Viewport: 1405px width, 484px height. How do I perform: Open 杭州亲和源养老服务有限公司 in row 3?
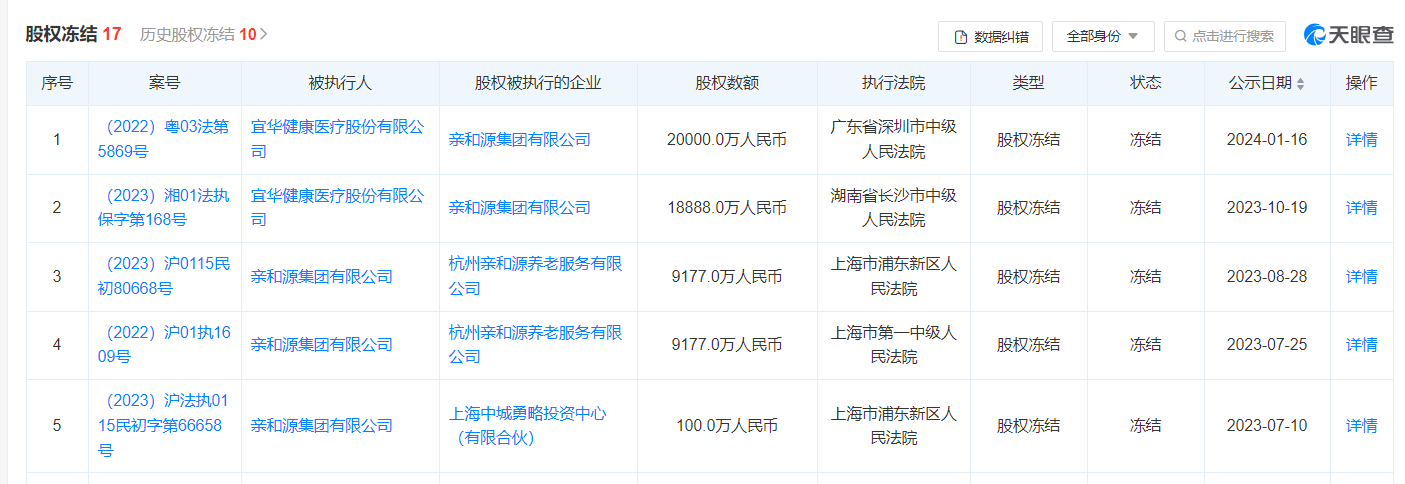coord(535,277)
